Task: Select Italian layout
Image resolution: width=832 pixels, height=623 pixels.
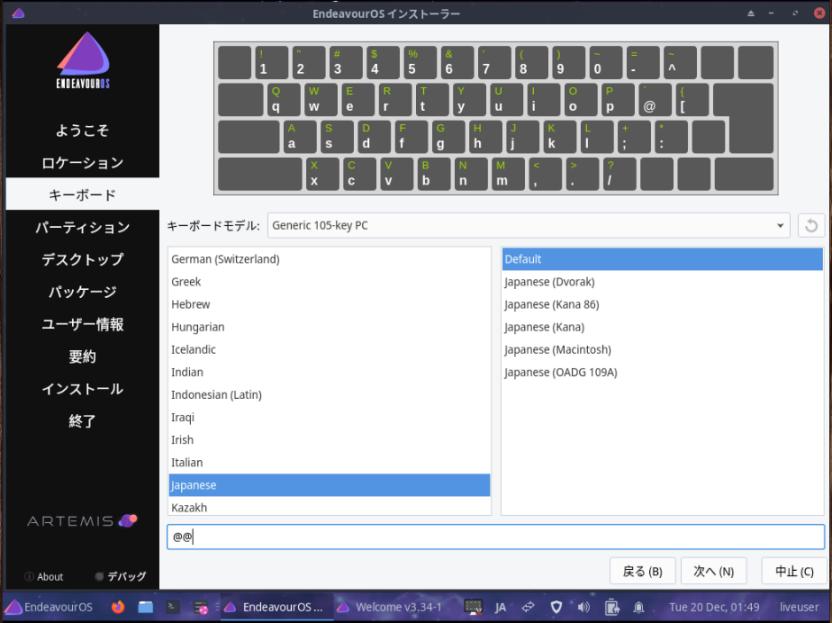Action: pos(329,462)
